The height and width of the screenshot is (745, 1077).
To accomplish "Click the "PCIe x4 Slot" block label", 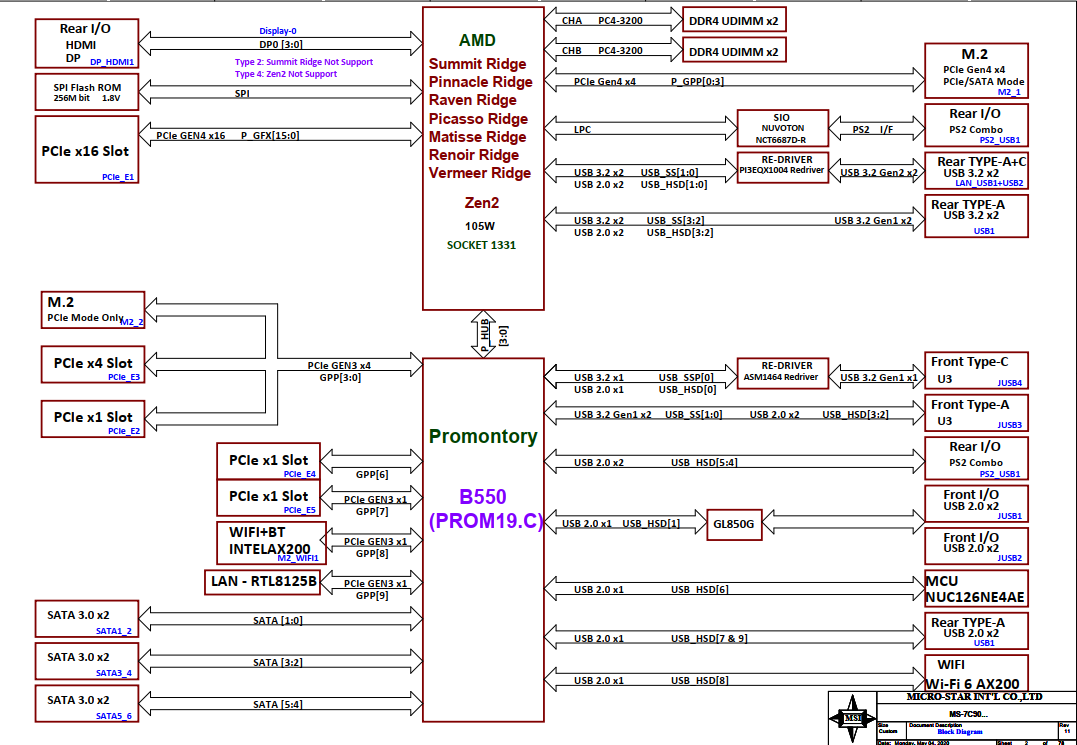I will pyautogui.click(x=93, y=362).
